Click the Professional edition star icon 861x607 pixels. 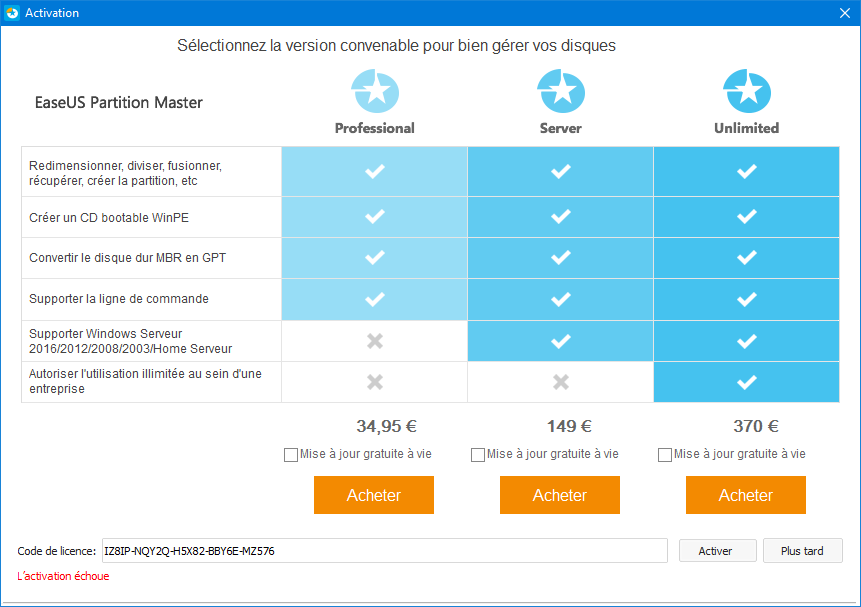[x=375, y=91]
